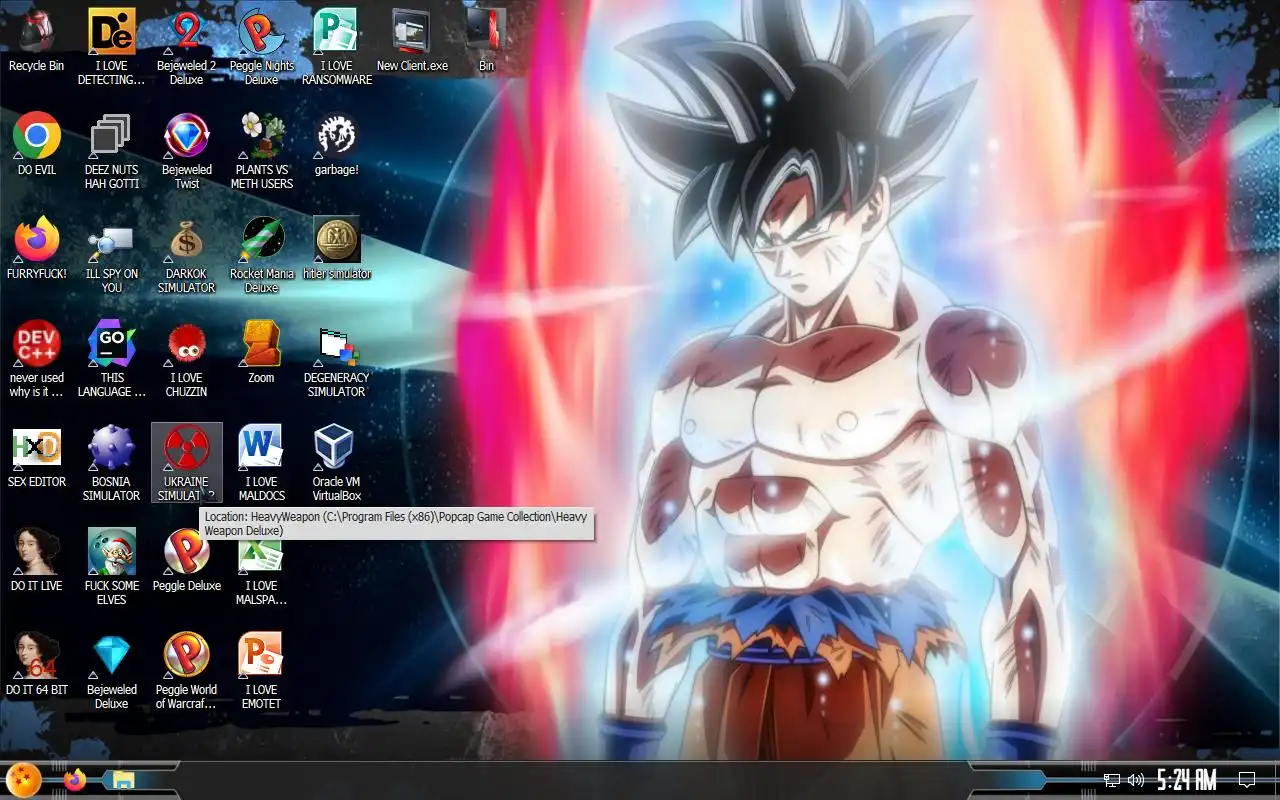Click the HeavyWeapon location tooltip text
The height and width of the screenshot is (800, 1280).
tap(397, 524)
